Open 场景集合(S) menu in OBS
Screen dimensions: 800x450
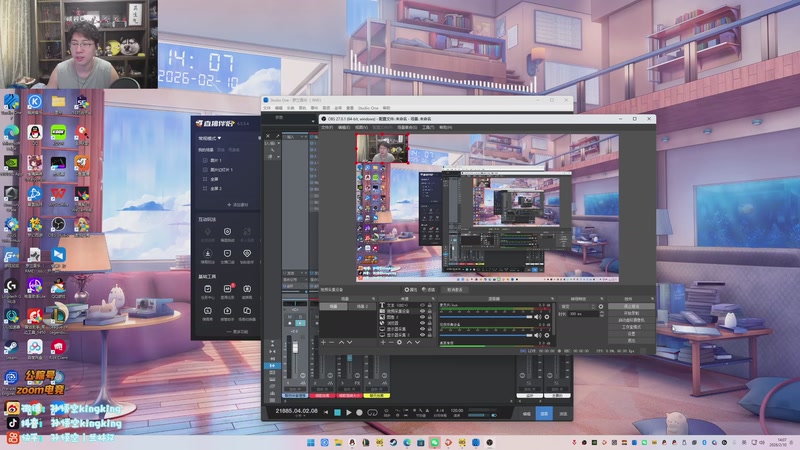(407, 127)
